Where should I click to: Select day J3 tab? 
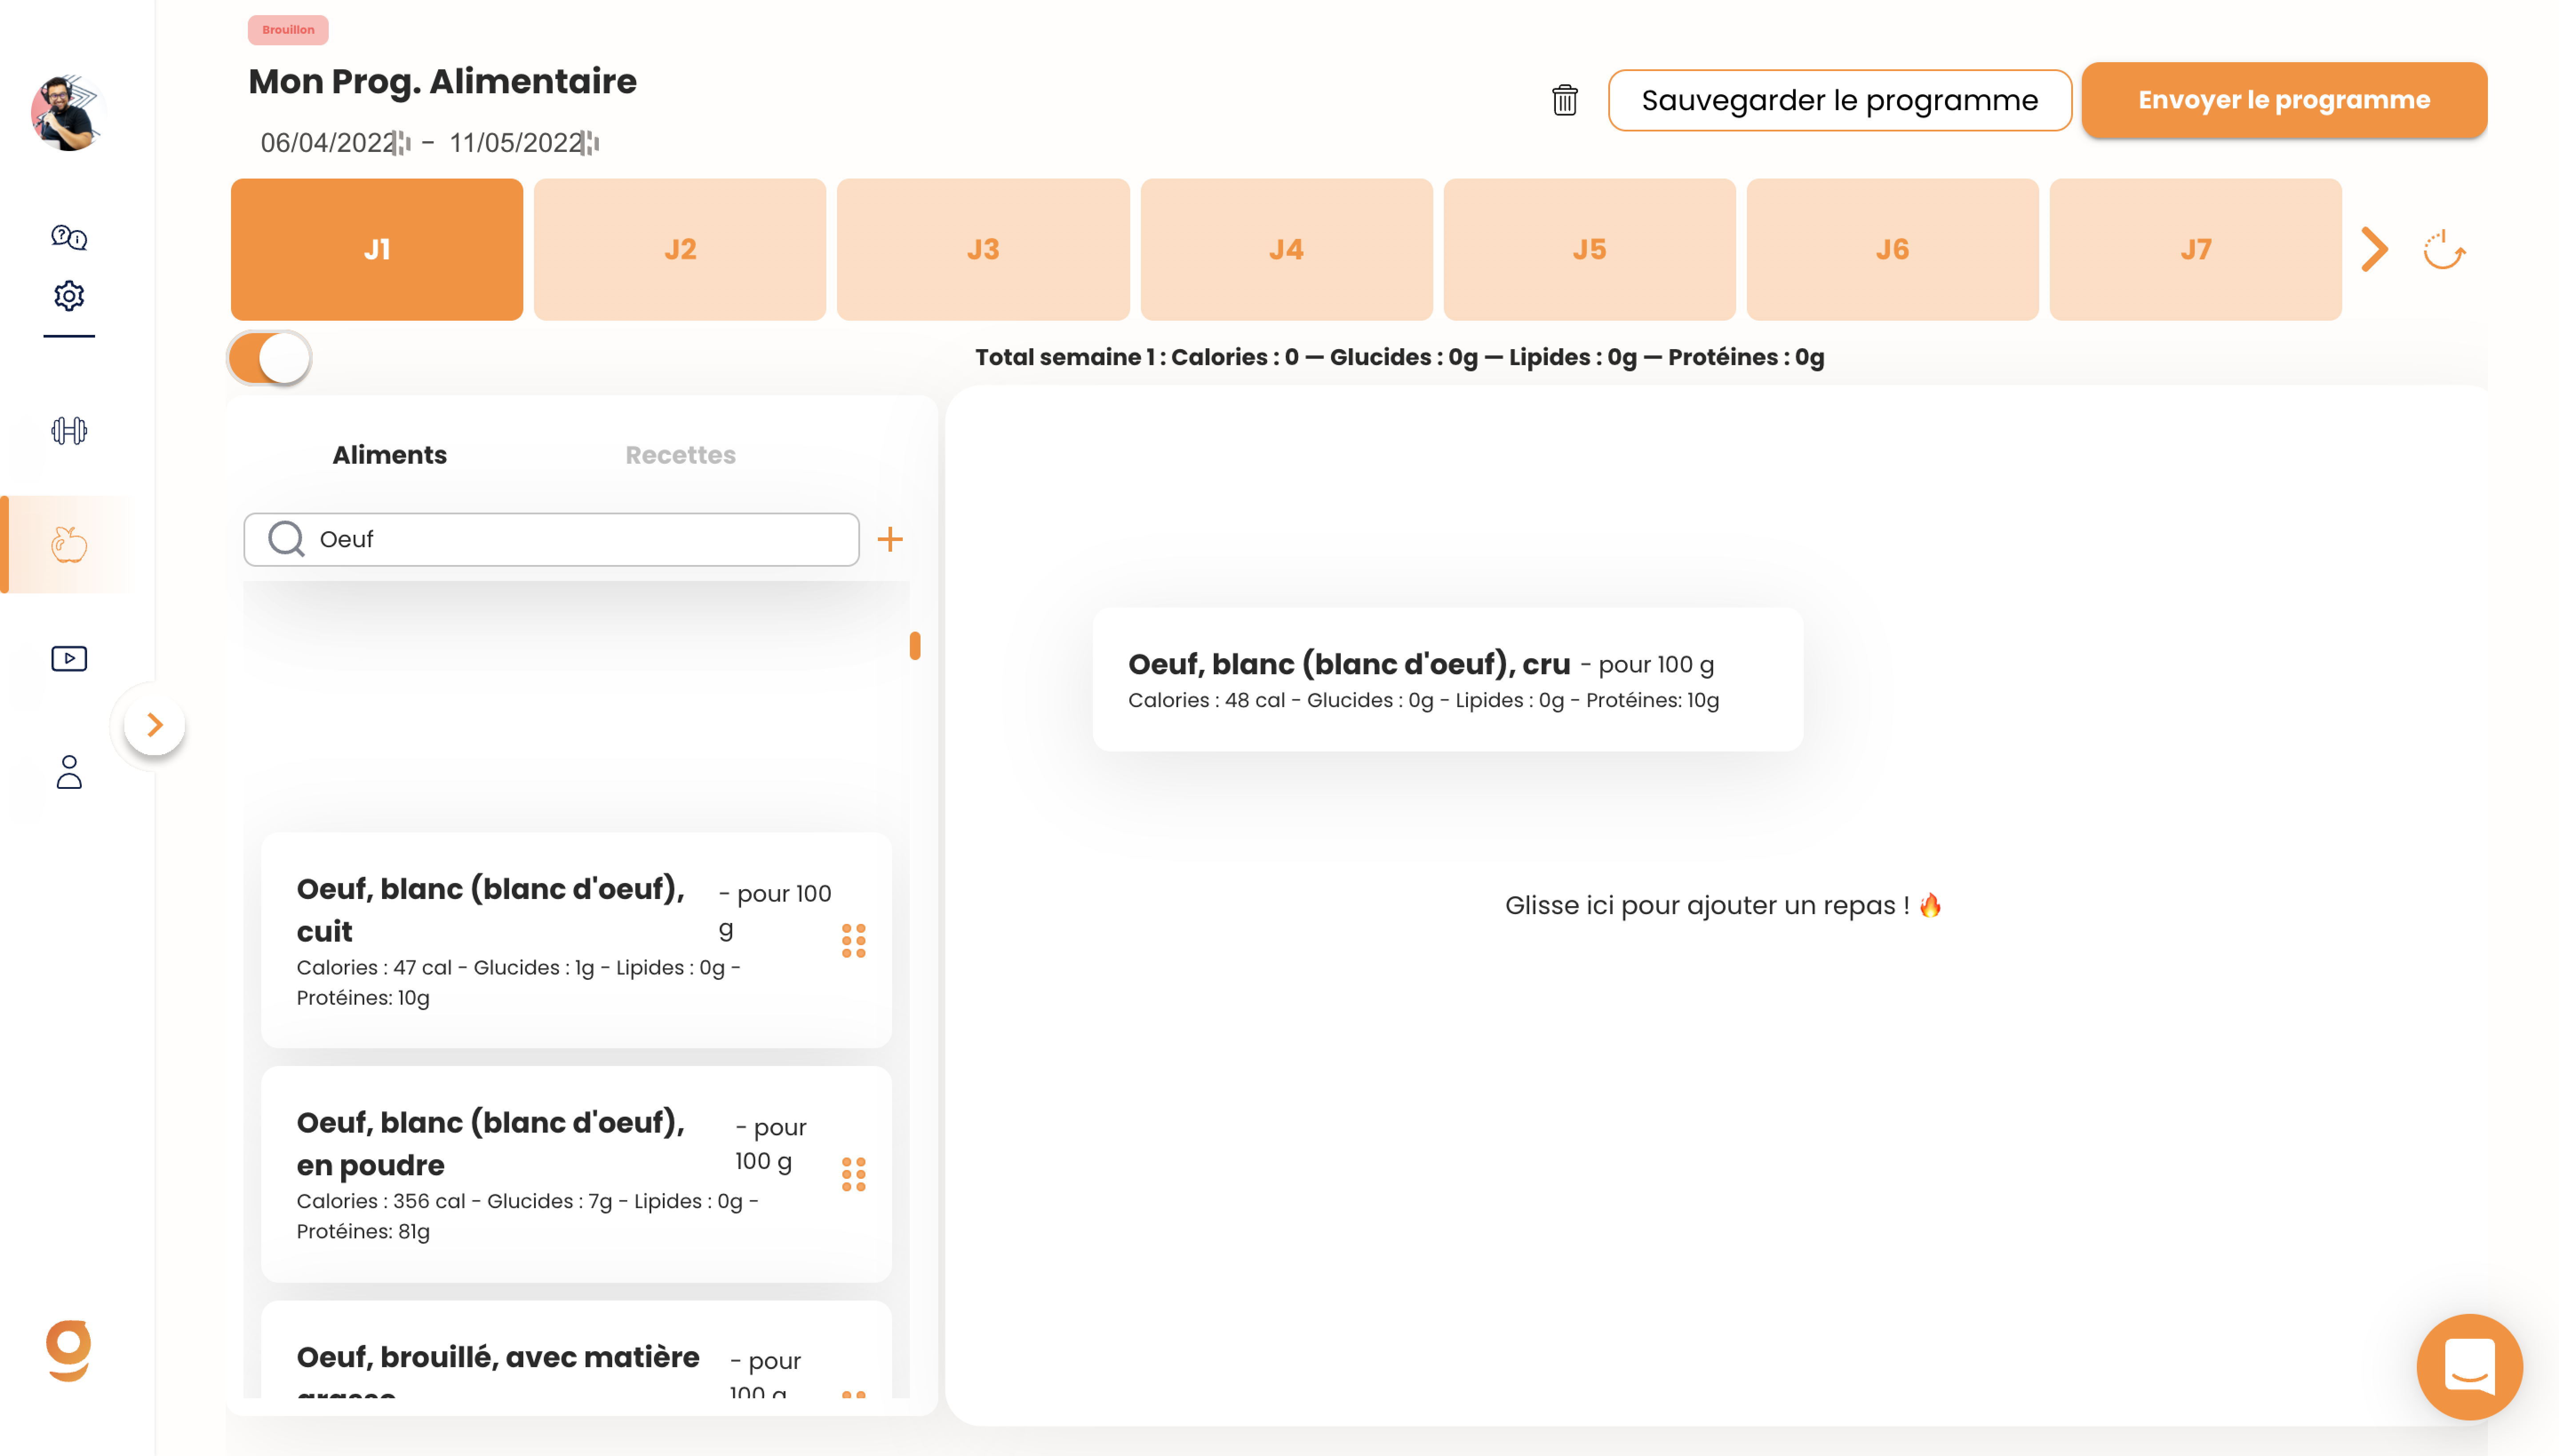point(983,249)
